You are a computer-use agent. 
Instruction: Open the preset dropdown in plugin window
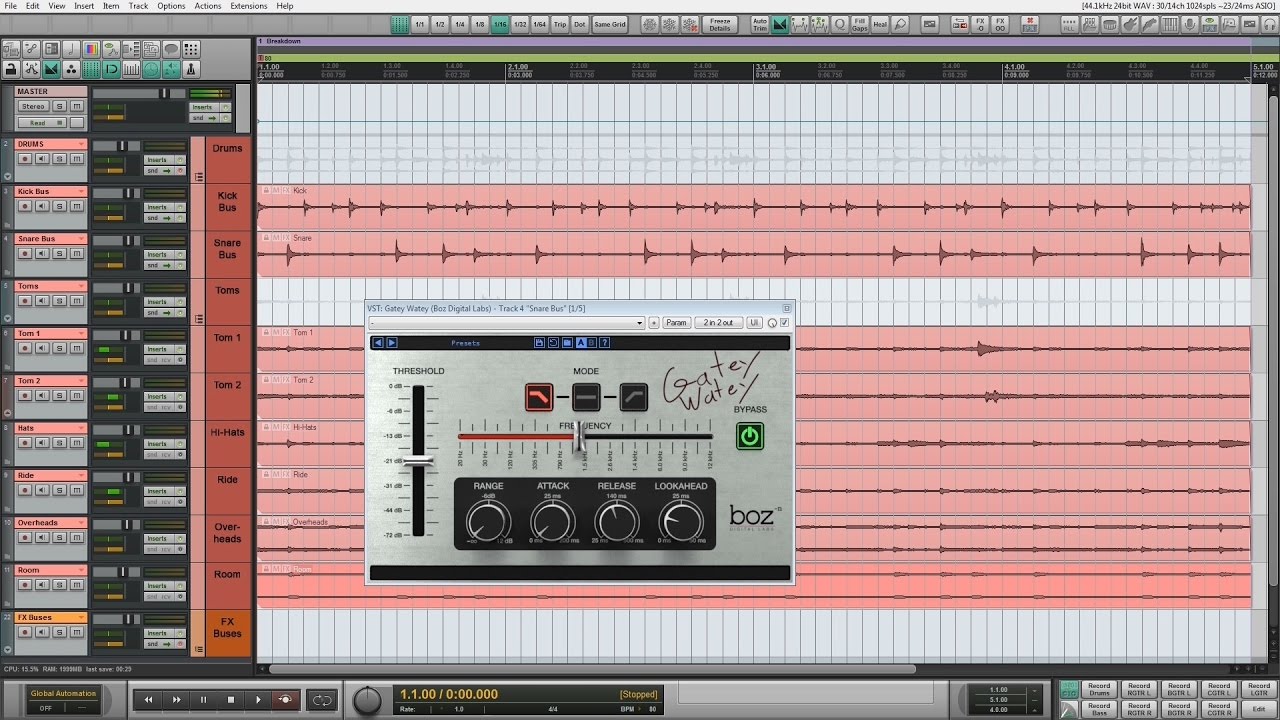[640, 323]
